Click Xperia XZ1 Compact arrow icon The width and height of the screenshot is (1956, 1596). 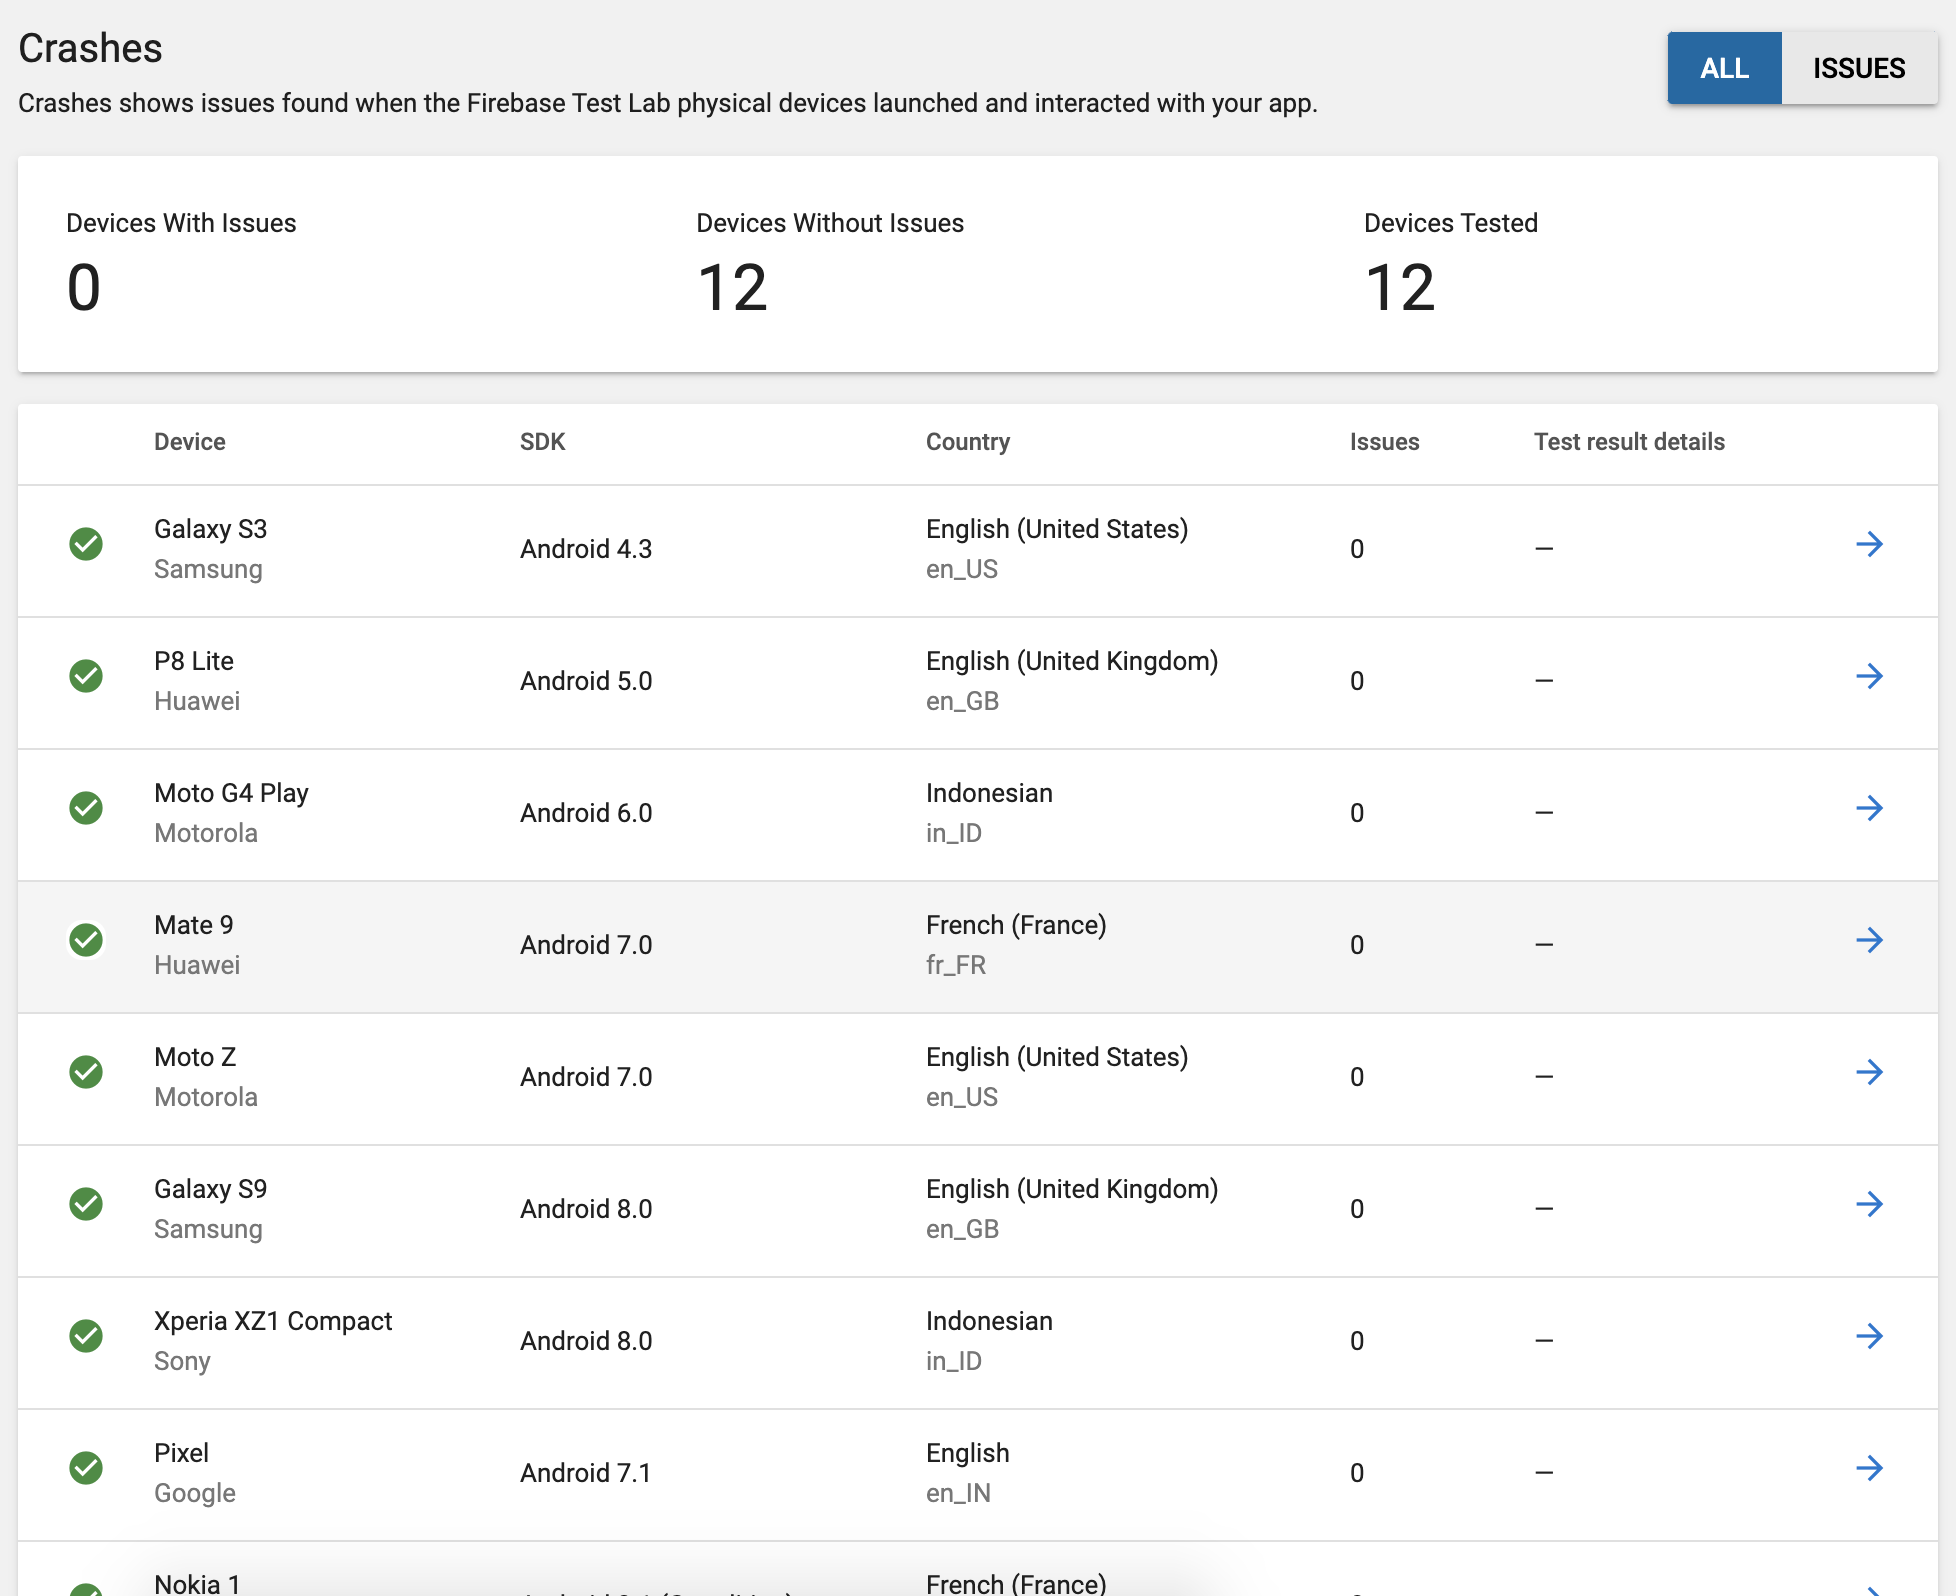coord(1869,1337)
